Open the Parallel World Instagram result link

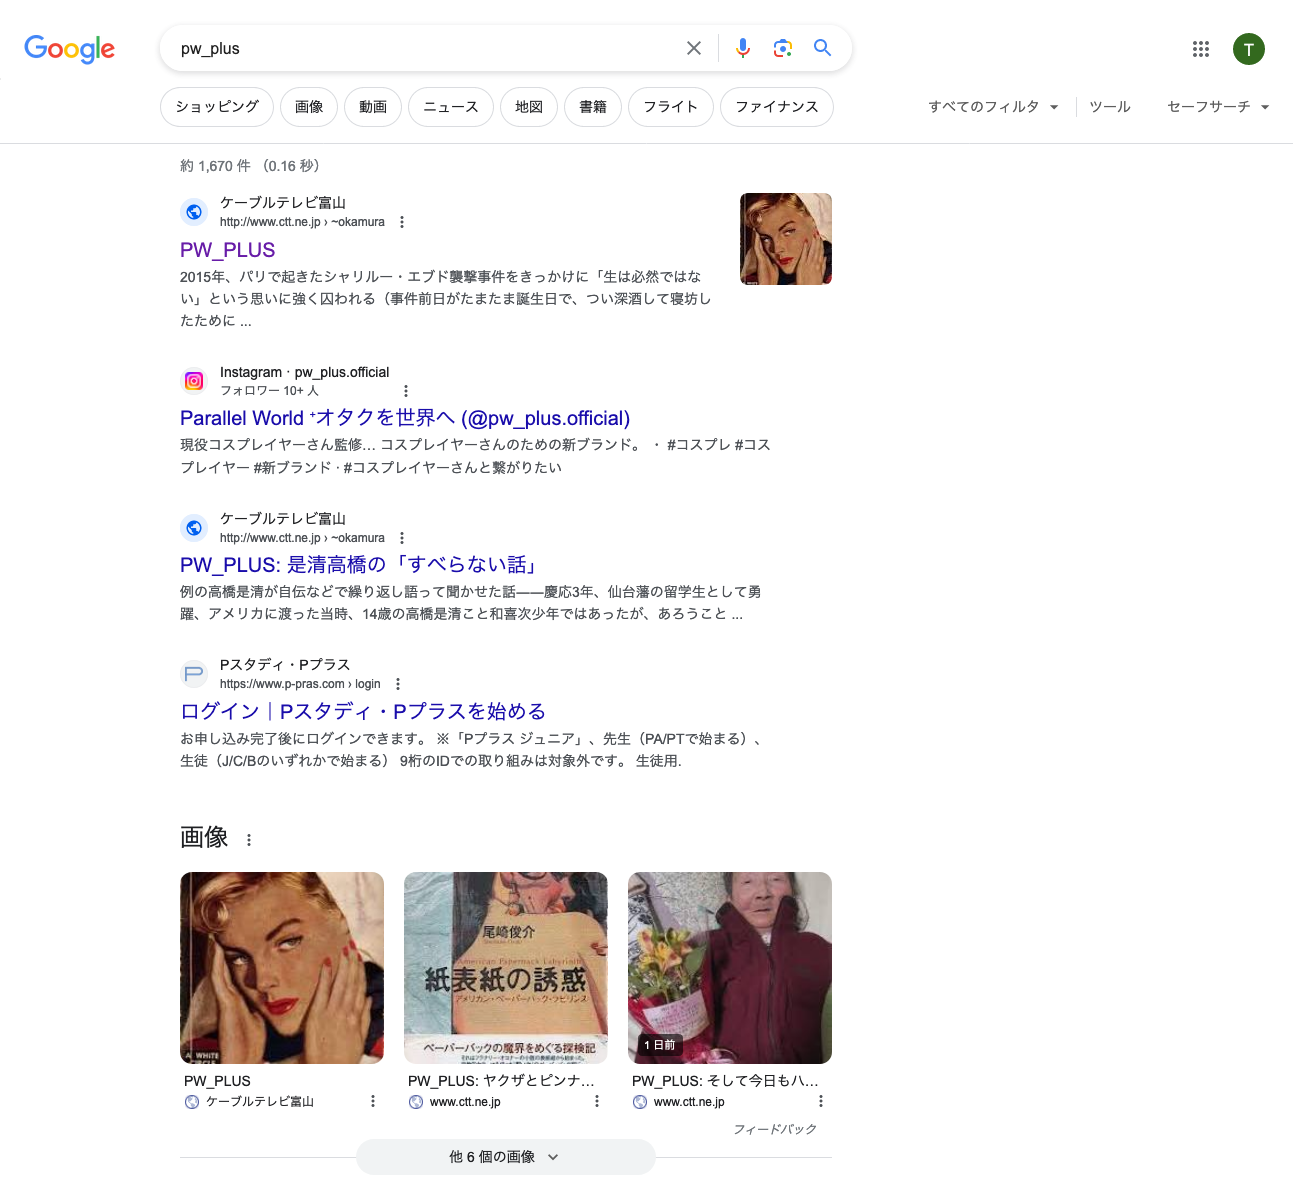pos(405,418)
